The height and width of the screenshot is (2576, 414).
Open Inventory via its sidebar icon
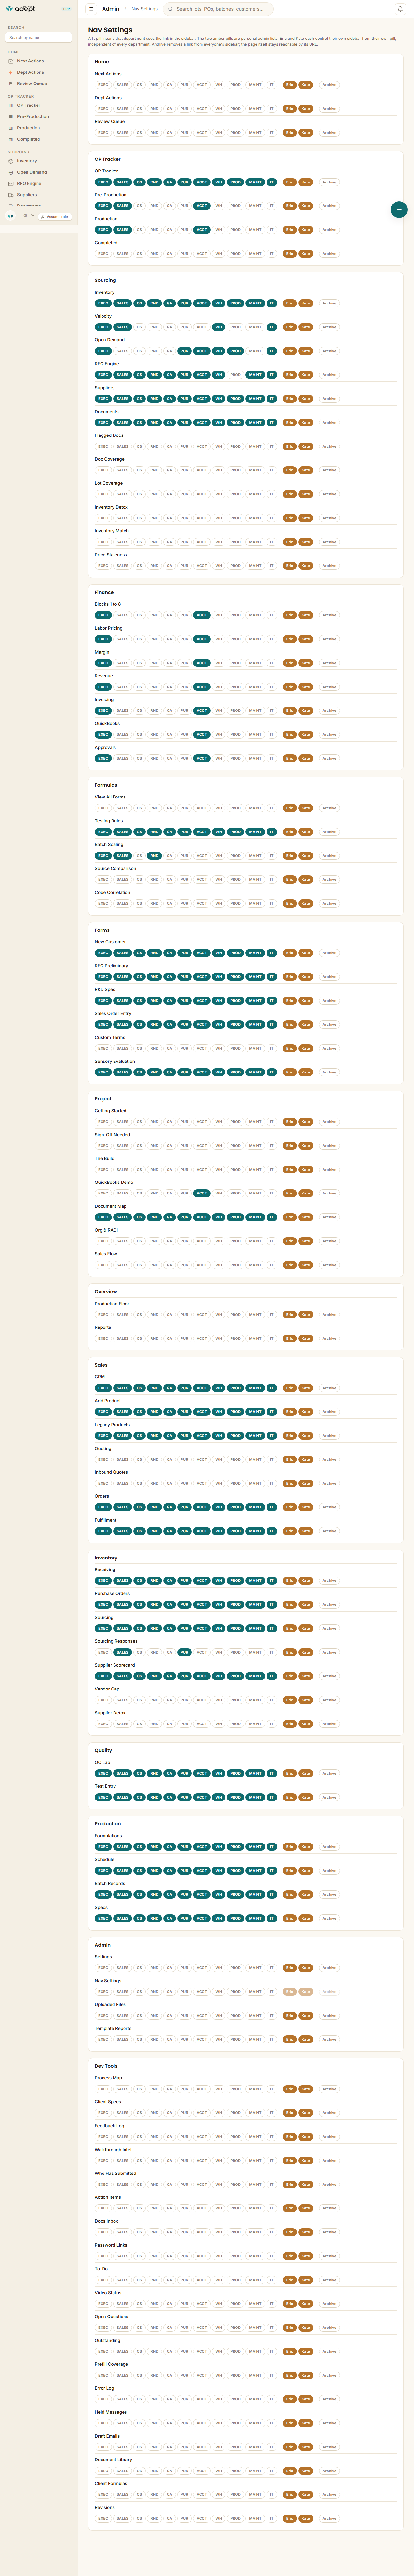(11, 161)
